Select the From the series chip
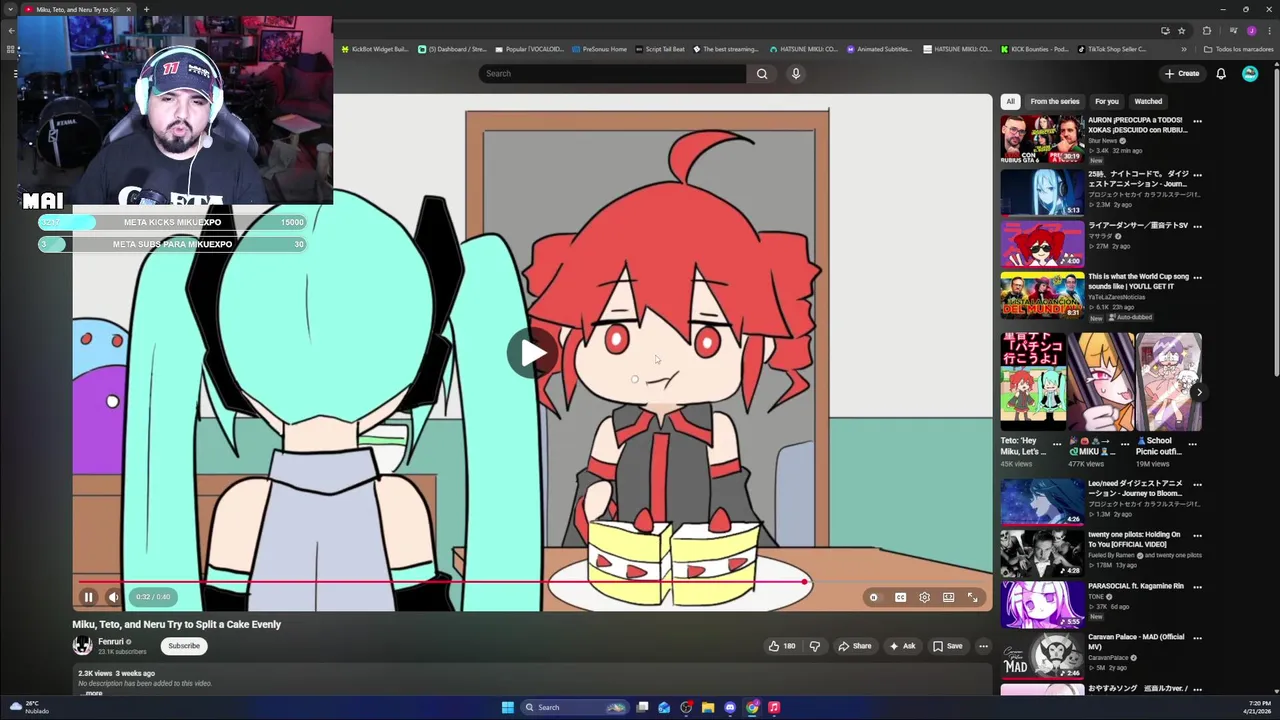This screenshot has width=1280, height=720. (x=1055, y=101)
